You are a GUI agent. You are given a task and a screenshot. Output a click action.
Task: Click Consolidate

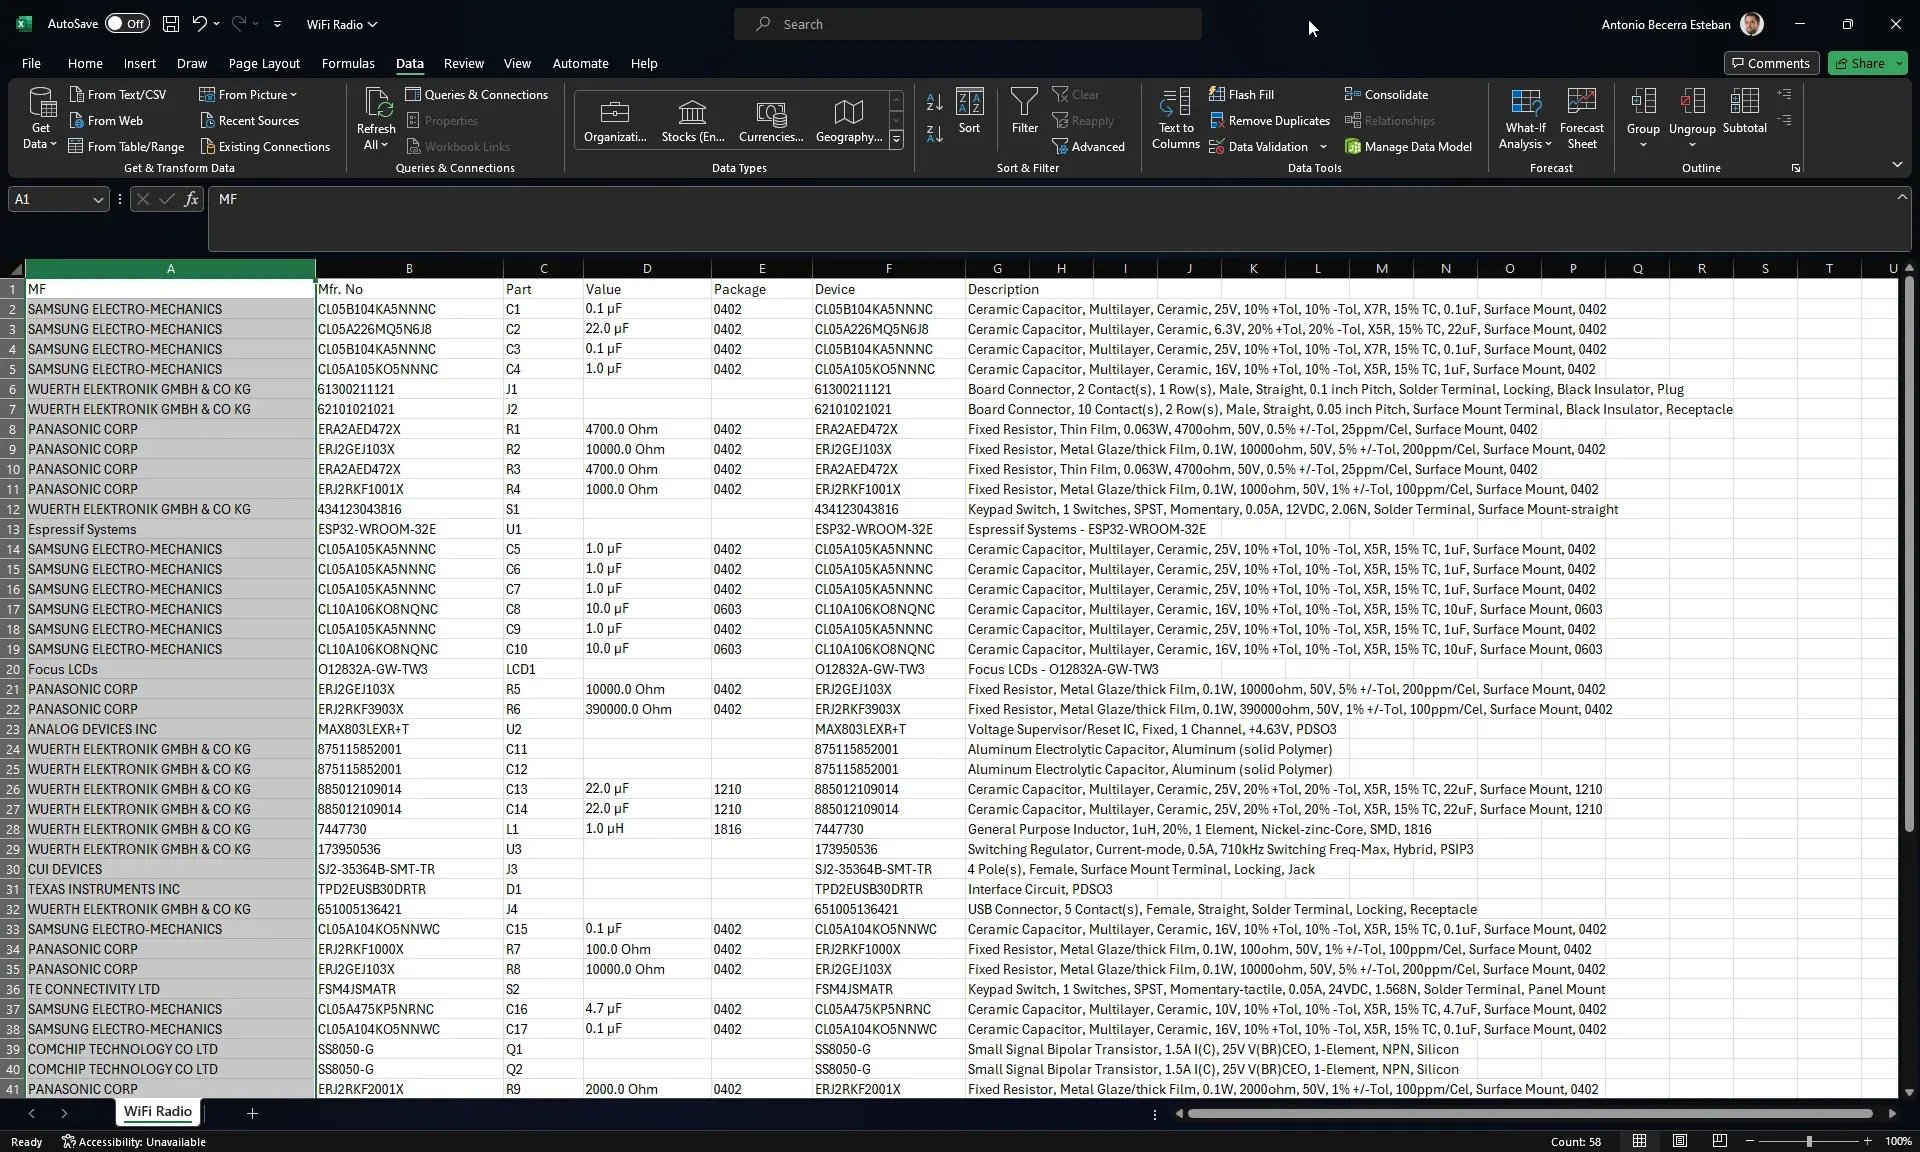coord(1386,94)
